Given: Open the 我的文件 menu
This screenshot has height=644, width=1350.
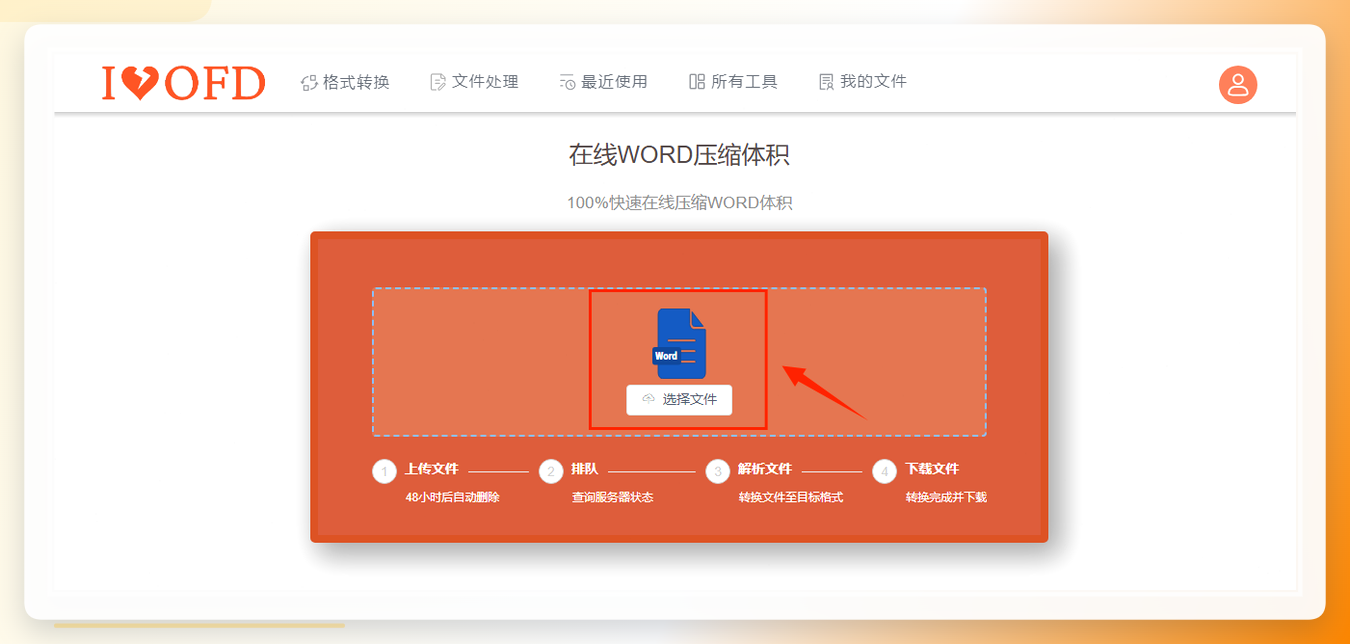Looking at the screenshot, I should [862, 82].
